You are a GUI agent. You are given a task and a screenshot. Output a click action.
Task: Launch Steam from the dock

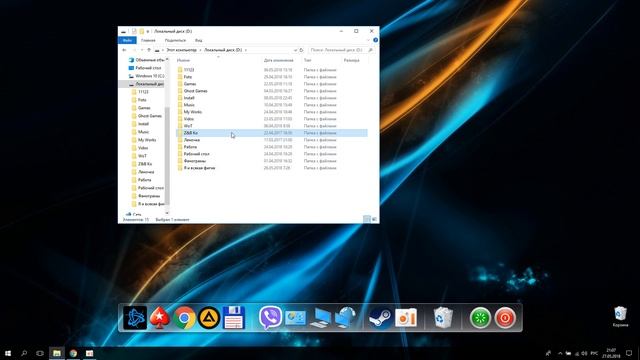[380, 318]
